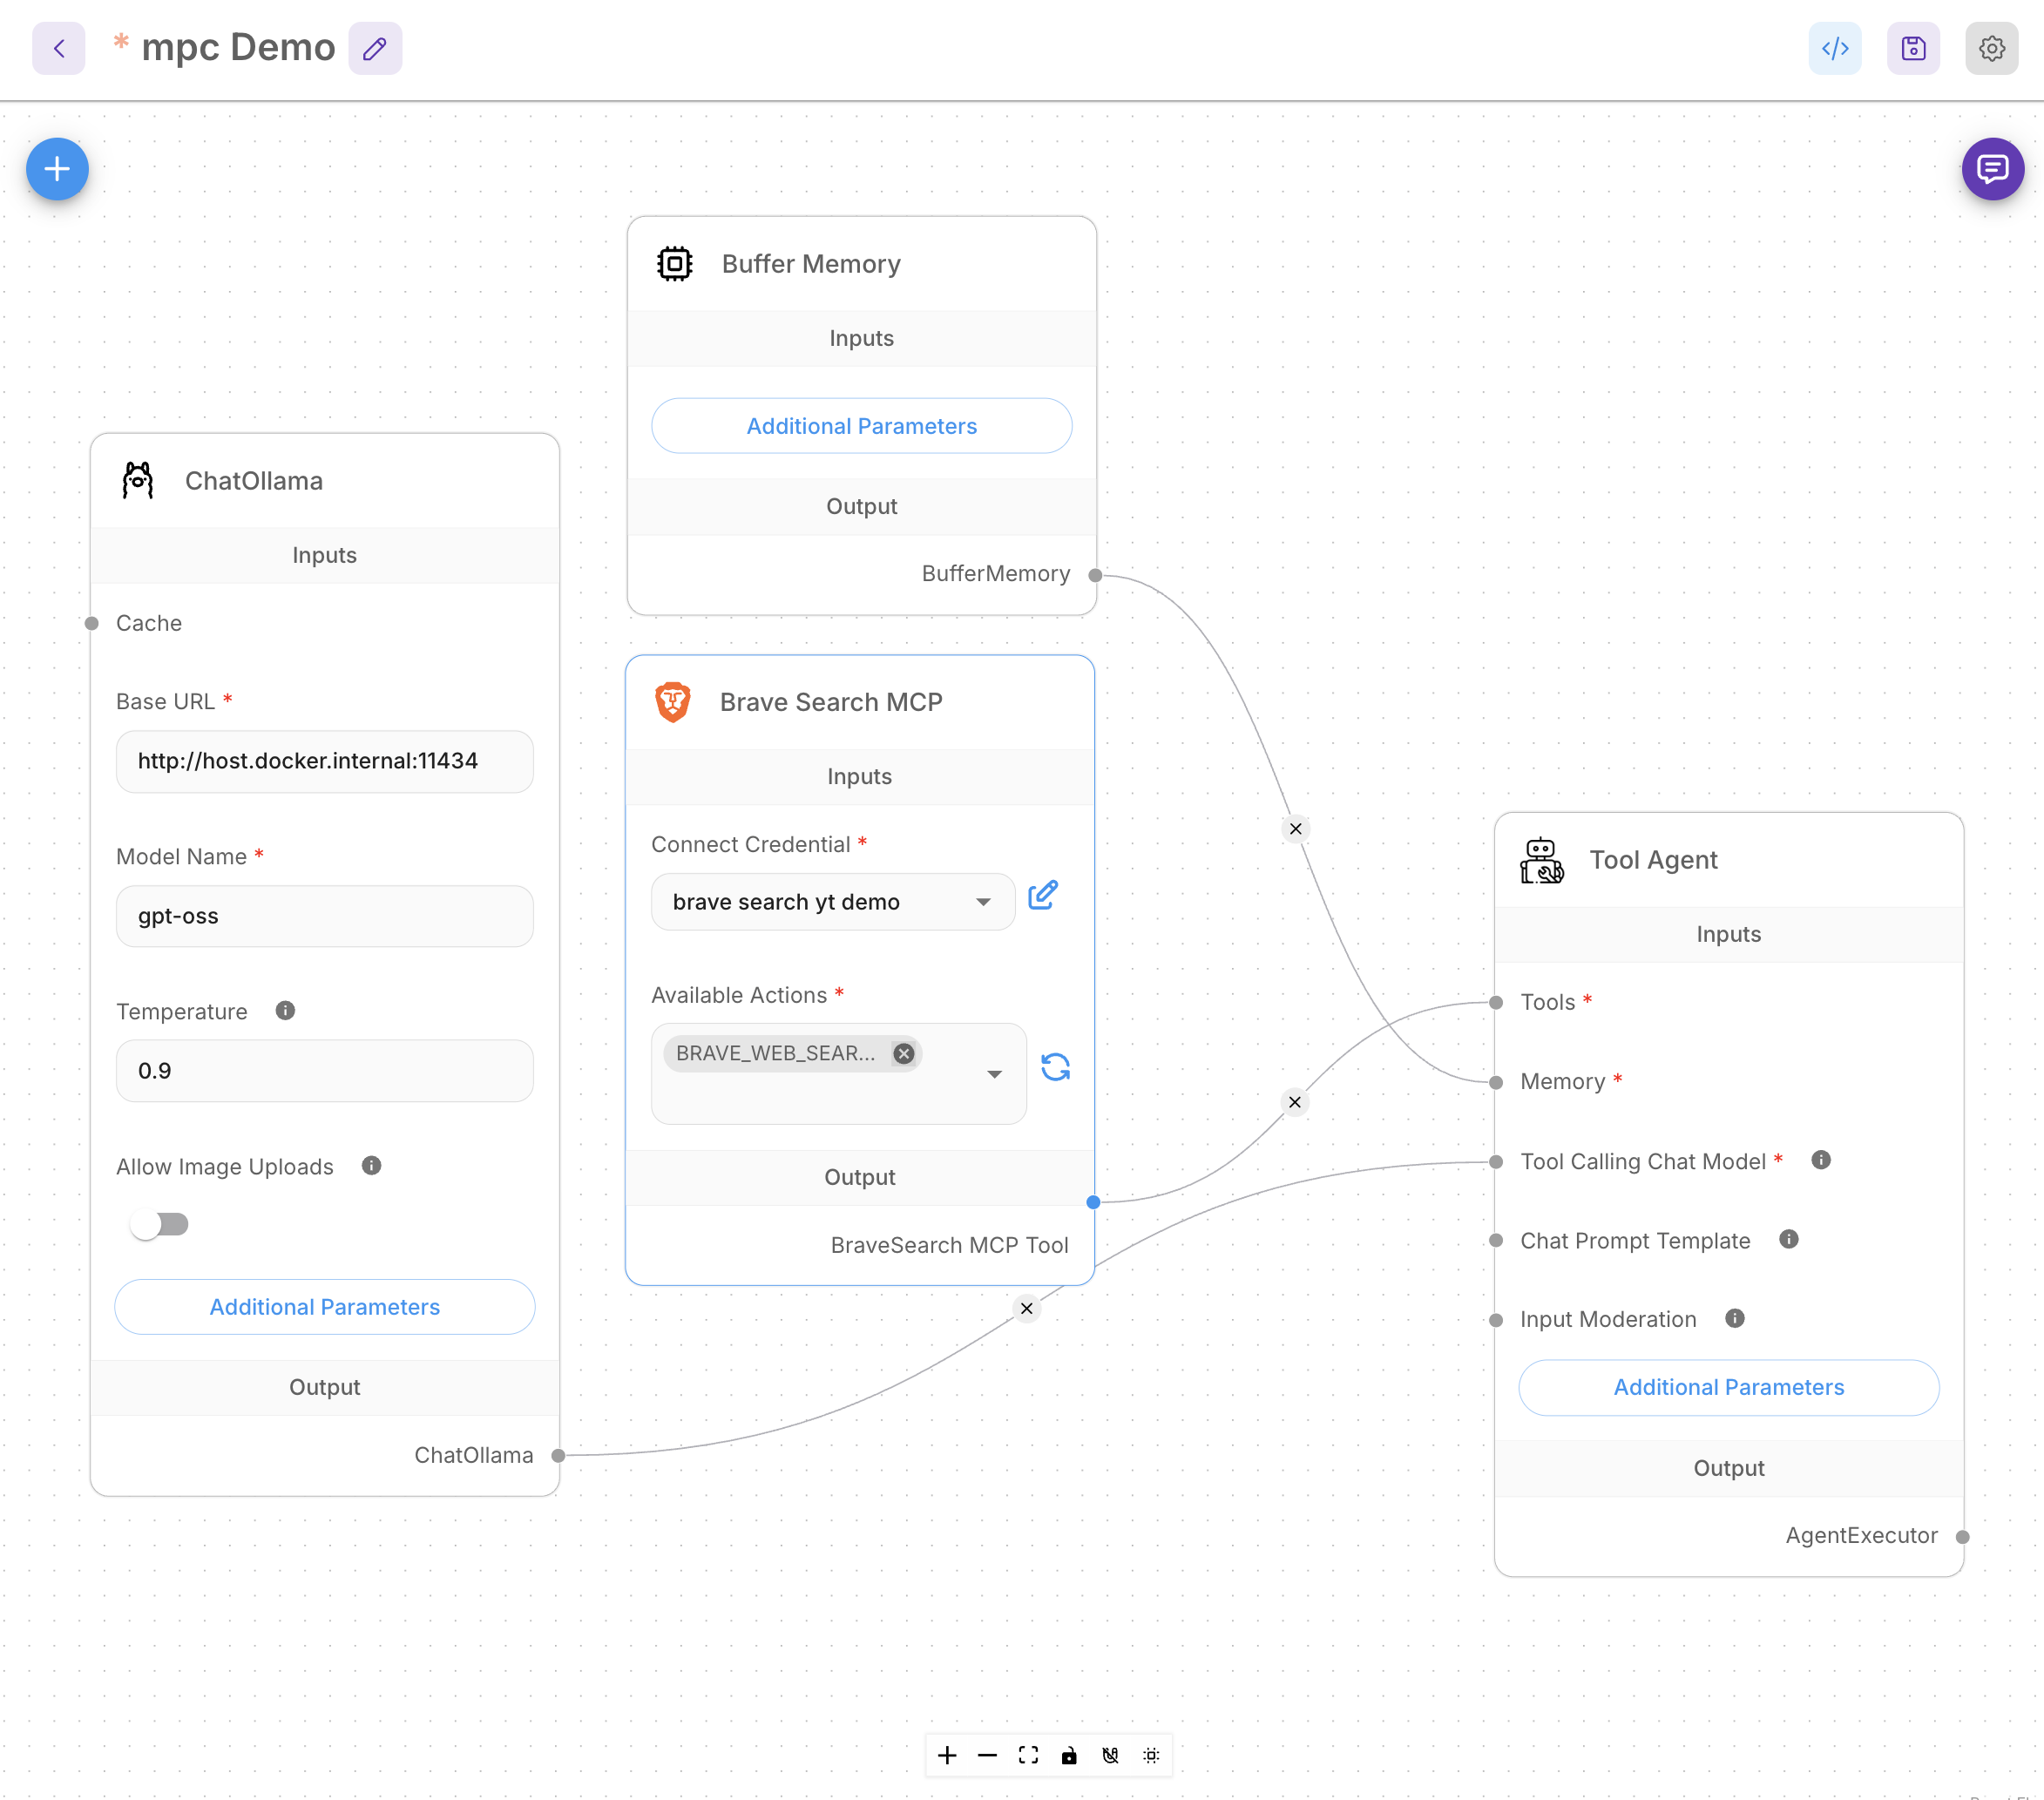2044x1800 pixels.
Task: Toggle the snapping magnet icon
Action: tap(1110, 1755)
